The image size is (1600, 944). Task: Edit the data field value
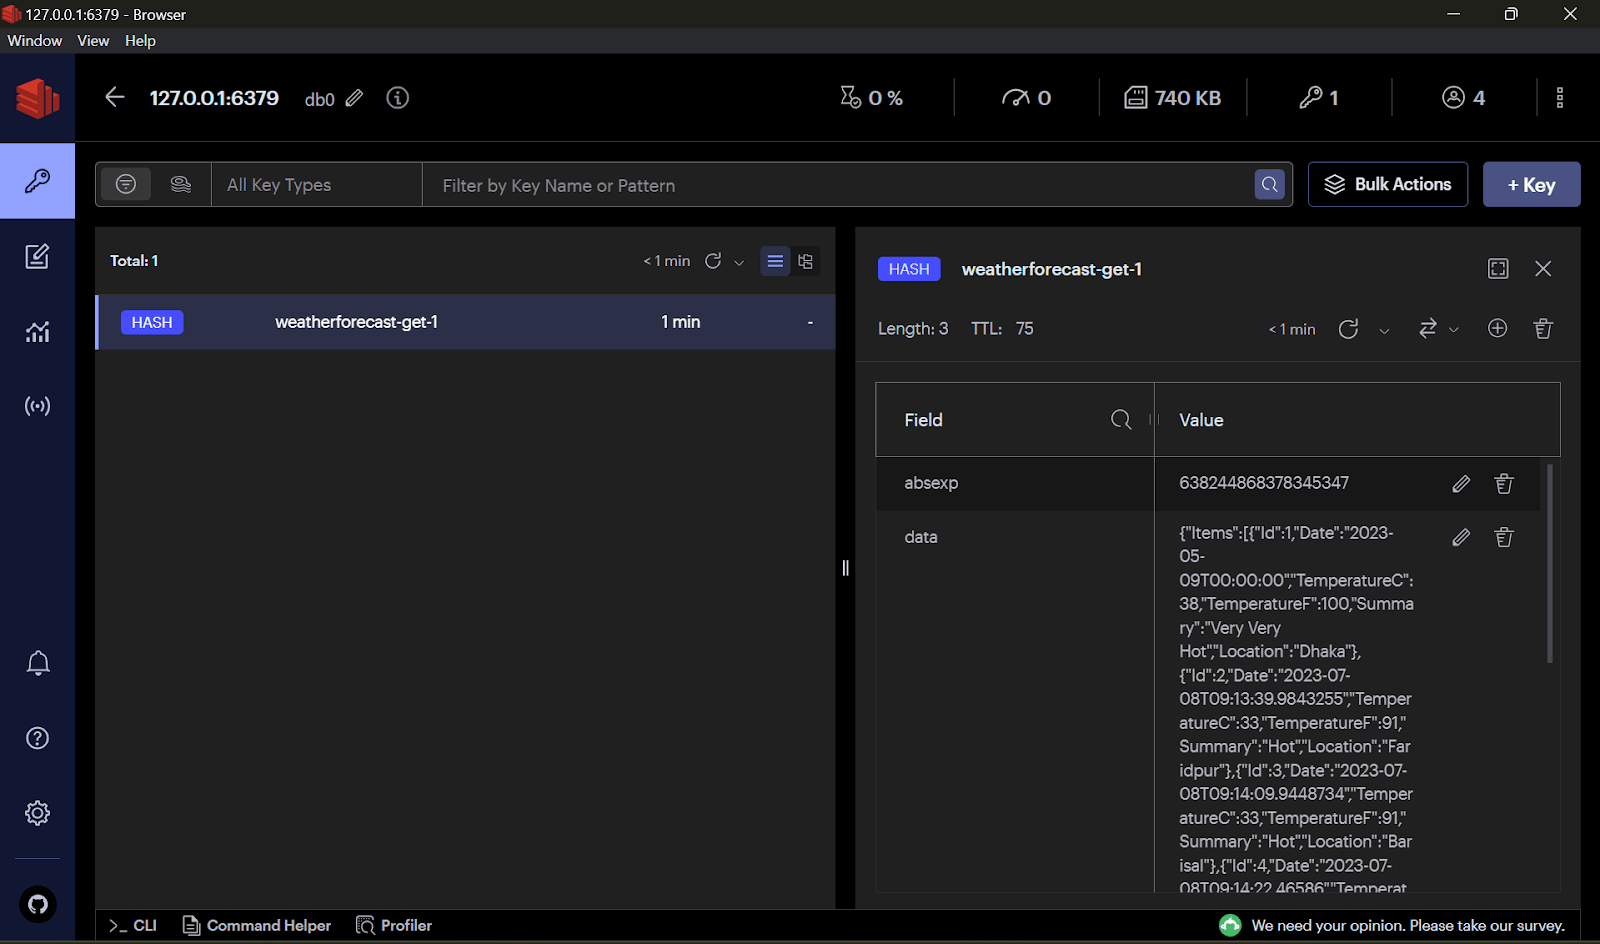click(x=1461, y=538)
